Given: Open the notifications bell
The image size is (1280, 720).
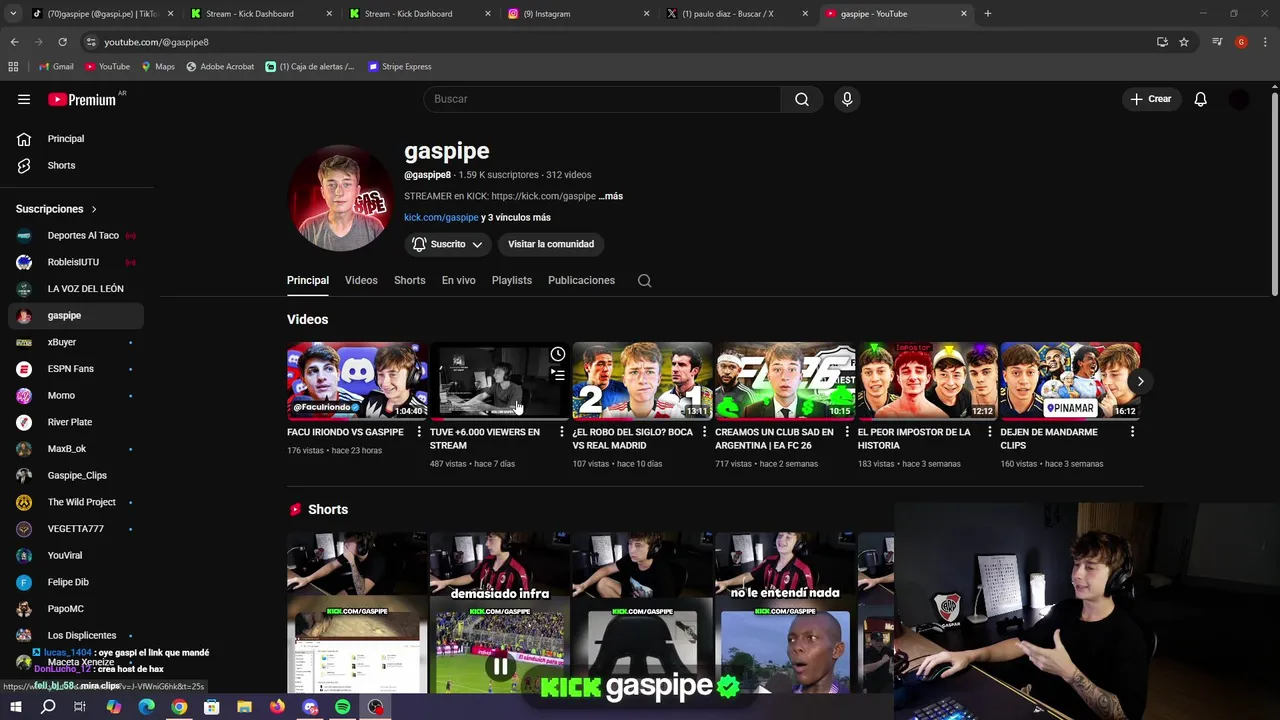Looking at the screenshot, I should pyautogui.click(x=1201, y=99).
